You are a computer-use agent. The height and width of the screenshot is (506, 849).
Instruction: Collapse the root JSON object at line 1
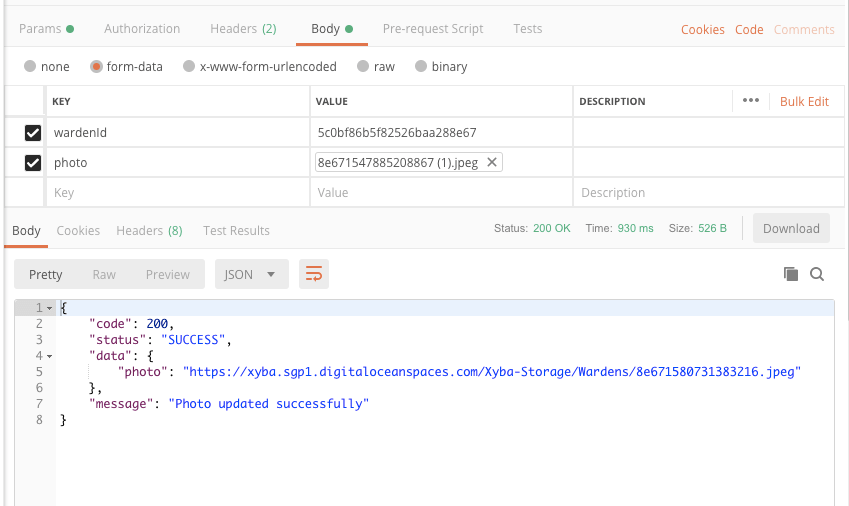(50, 308)
